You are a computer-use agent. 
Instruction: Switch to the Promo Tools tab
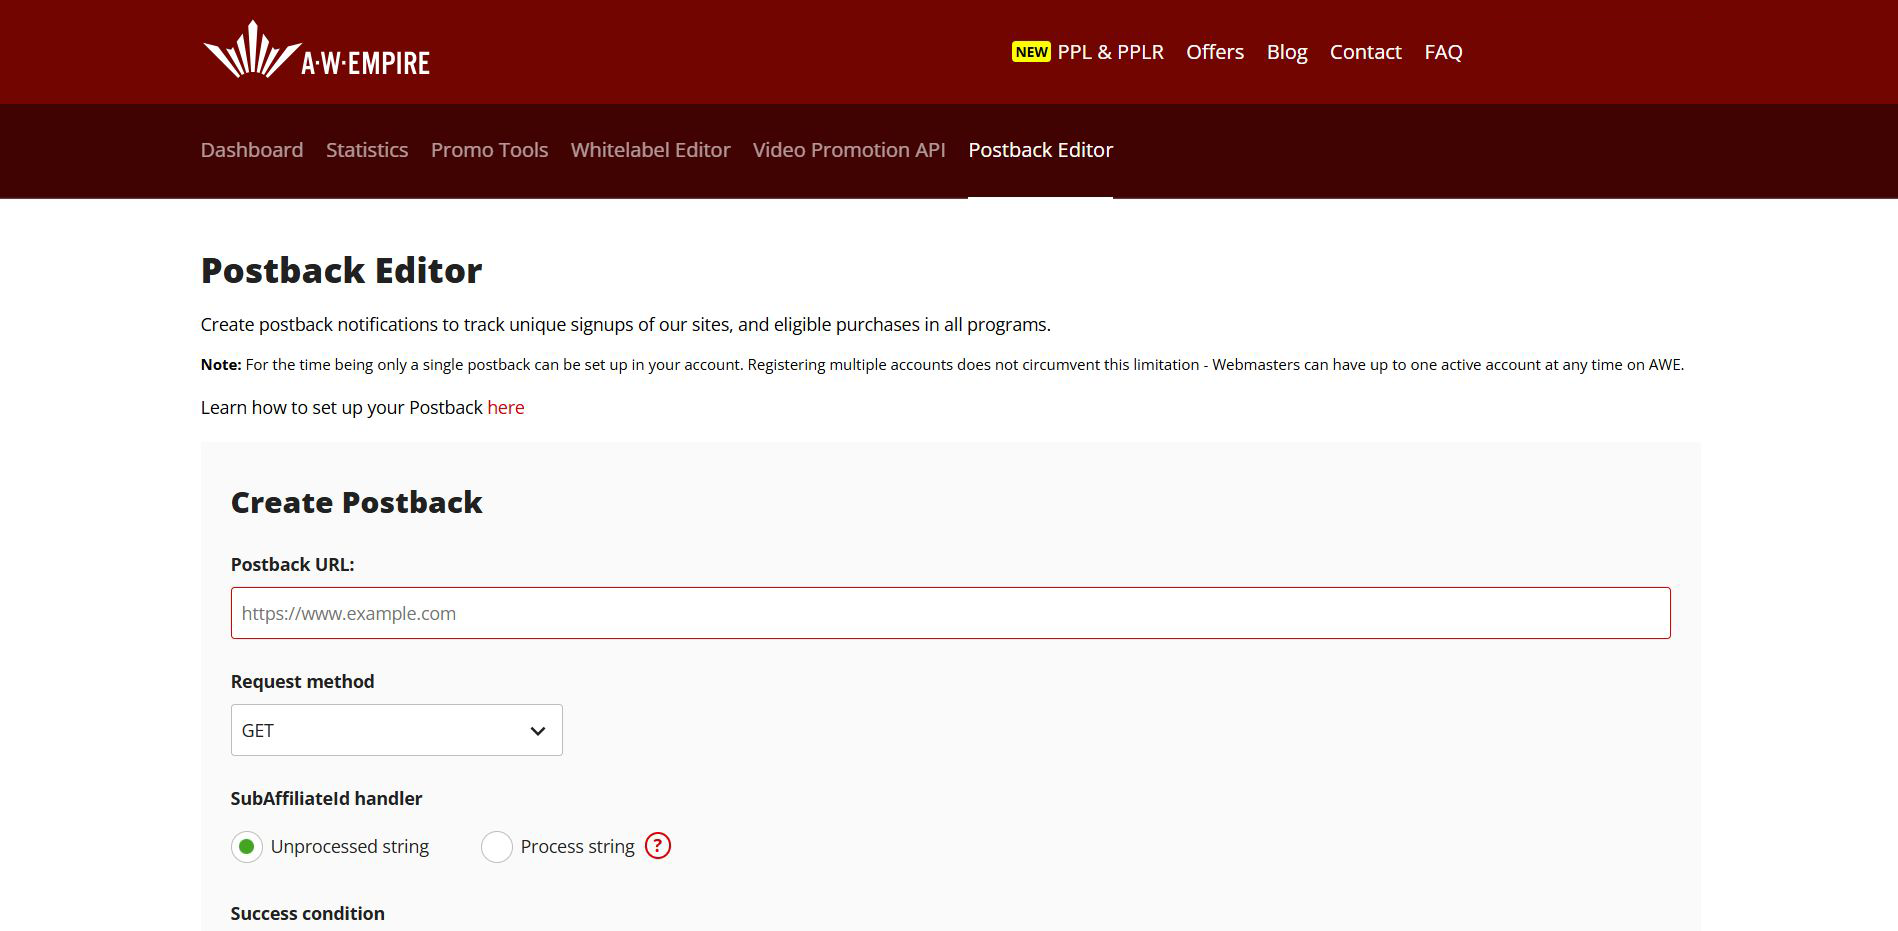(x=489, y=150)
